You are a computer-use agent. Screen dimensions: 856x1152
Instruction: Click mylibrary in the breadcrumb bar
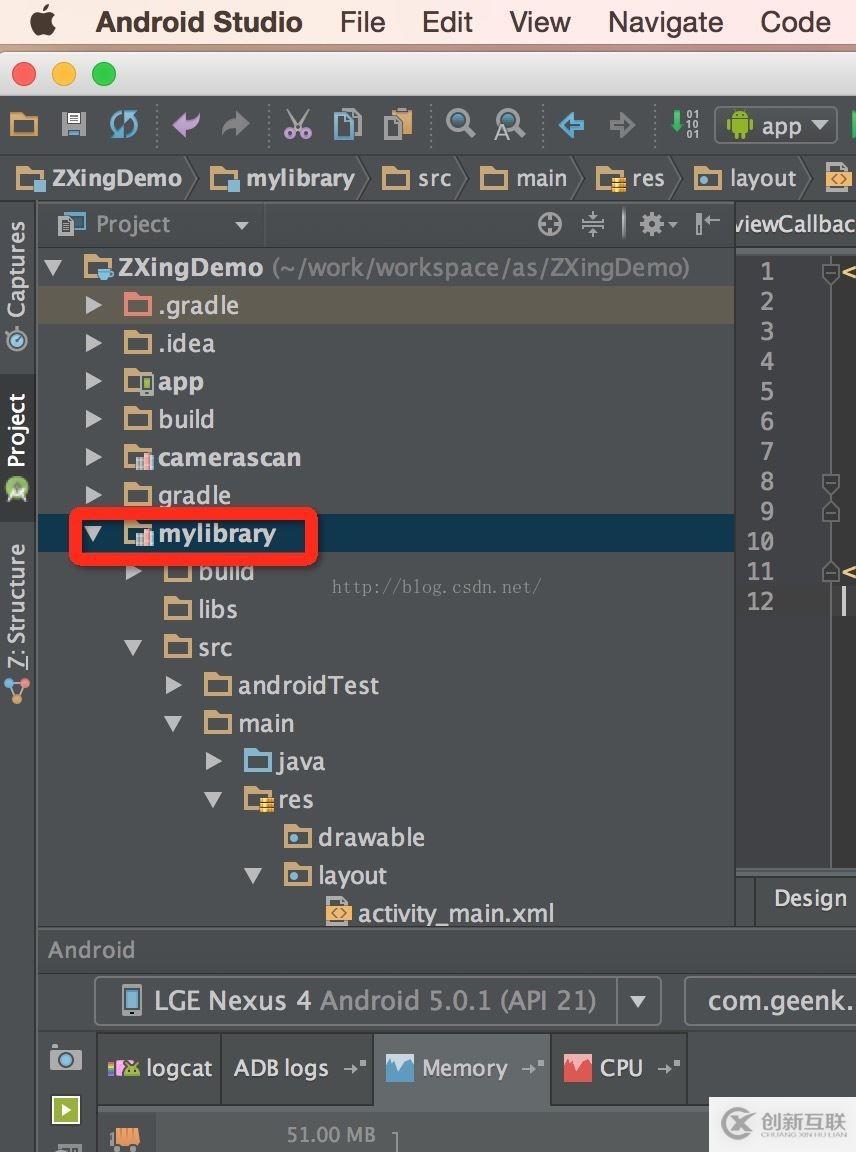click(283, 179)
